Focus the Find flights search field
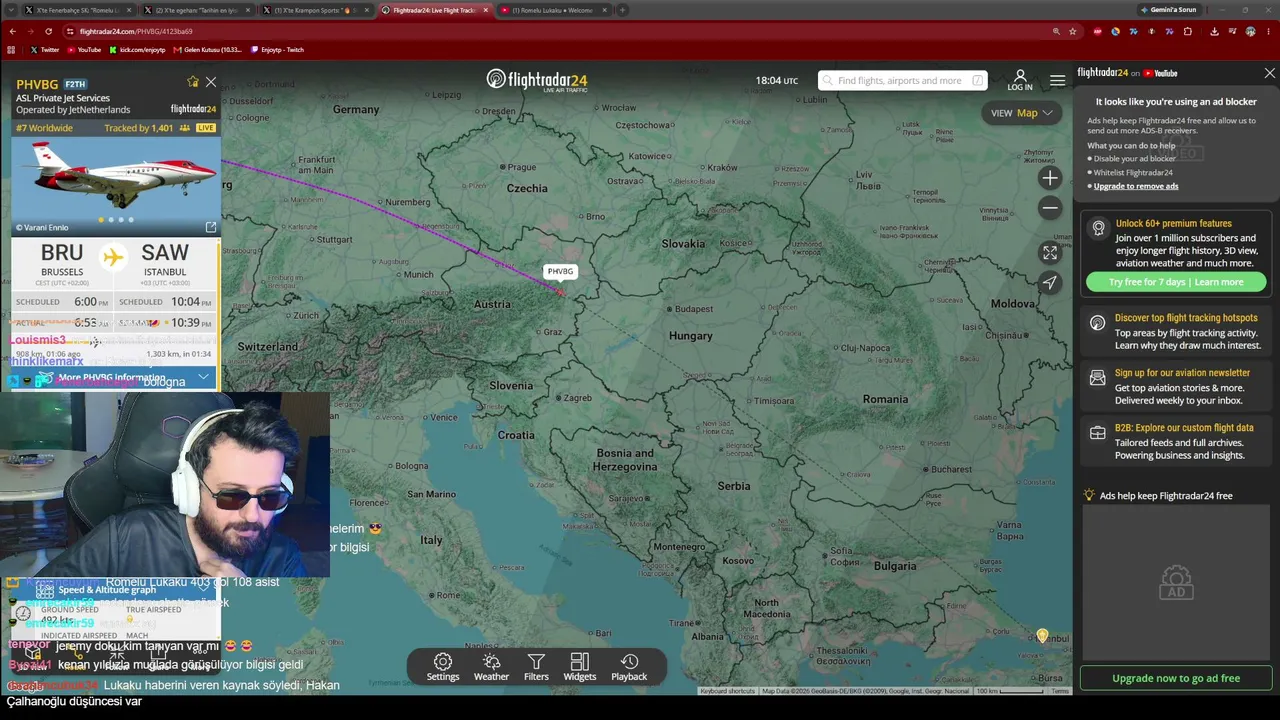1280x720 pixels. coord(902,80)
